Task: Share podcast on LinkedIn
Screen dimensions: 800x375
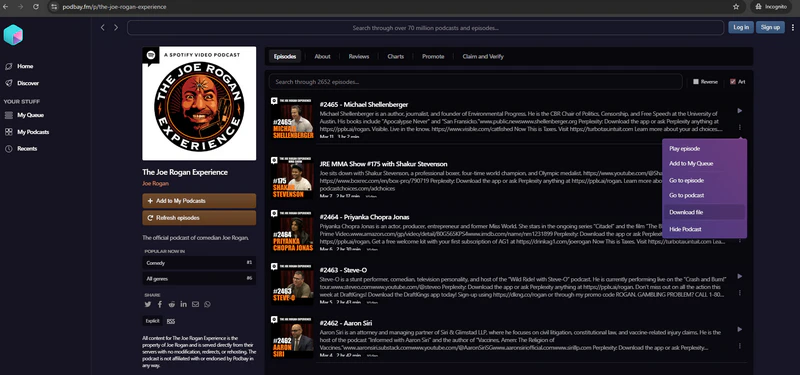Action: 183,305
